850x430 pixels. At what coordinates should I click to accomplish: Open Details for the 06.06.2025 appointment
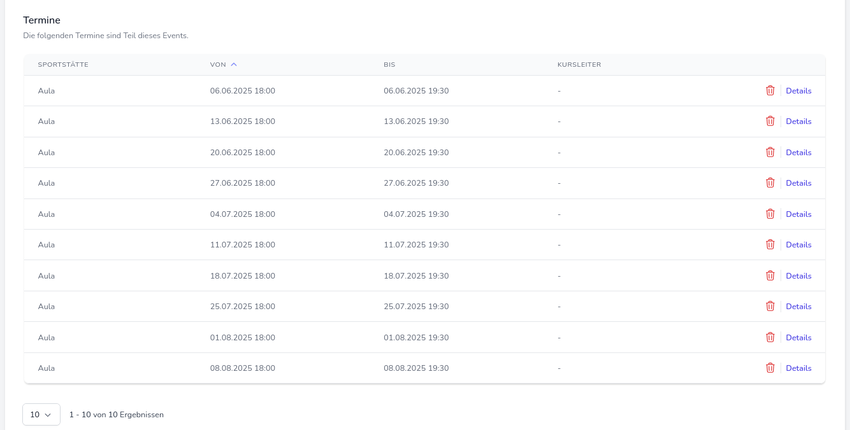pos(798,91)
